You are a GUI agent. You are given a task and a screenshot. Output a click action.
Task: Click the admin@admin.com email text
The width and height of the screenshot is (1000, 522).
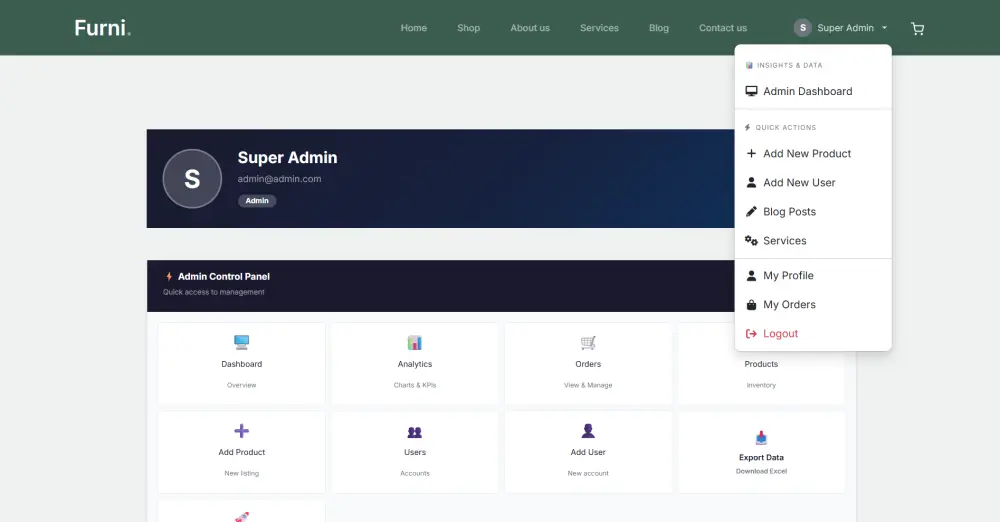279,179
